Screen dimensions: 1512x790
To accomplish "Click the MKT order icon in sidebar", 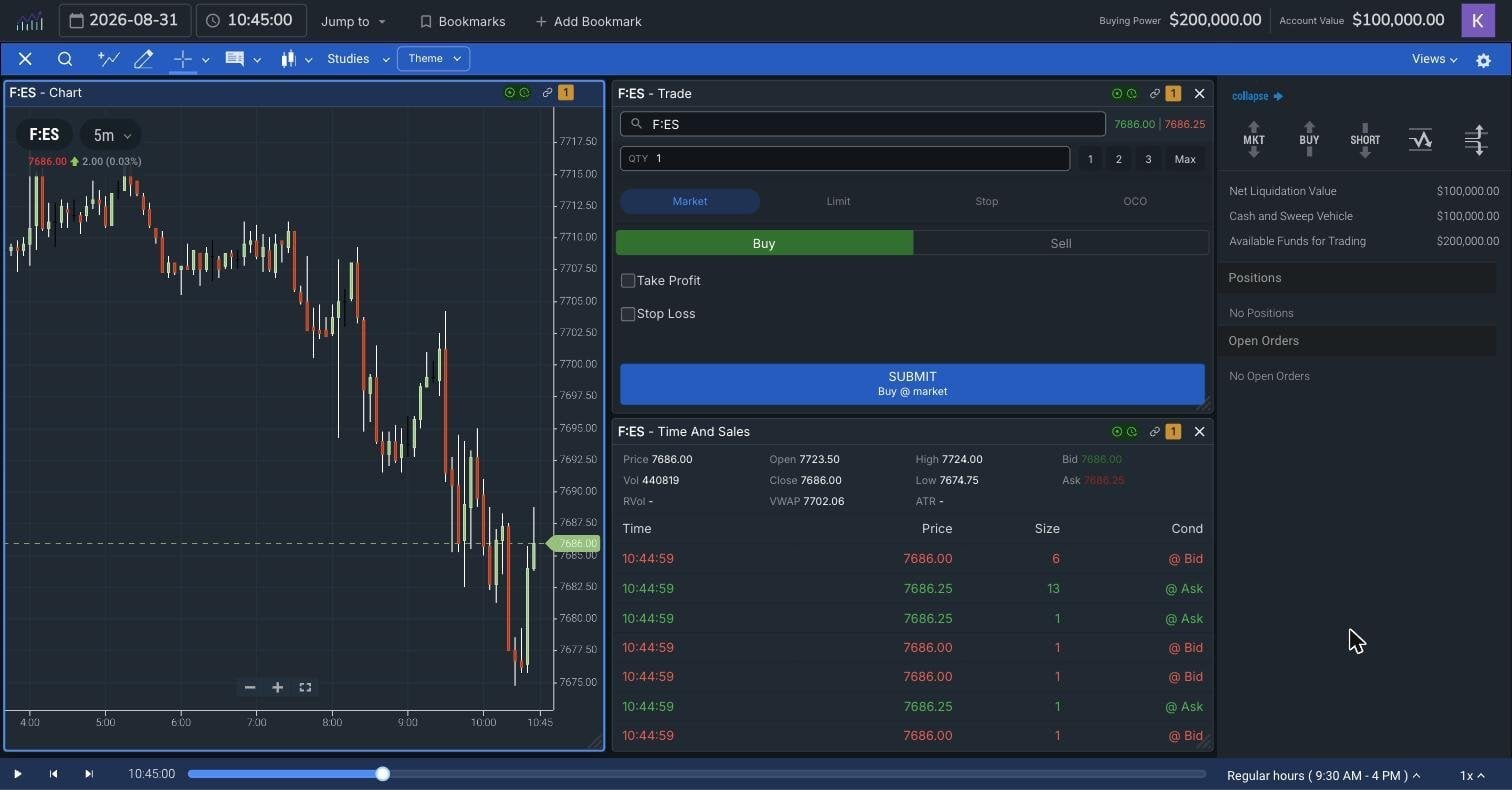I will click(x=1254, y=140).
